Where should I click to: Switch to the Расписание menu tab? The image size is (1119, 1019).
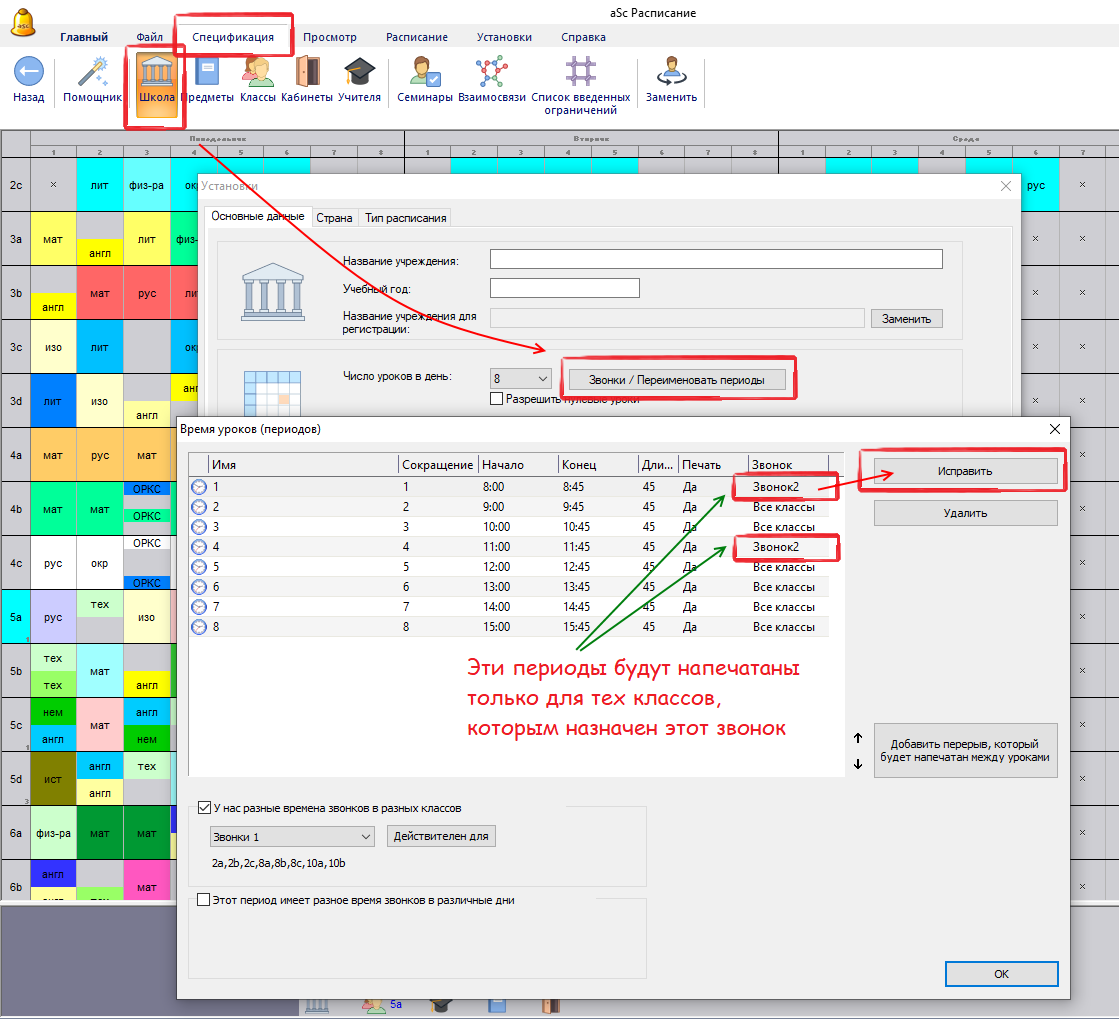click(416, 37)
